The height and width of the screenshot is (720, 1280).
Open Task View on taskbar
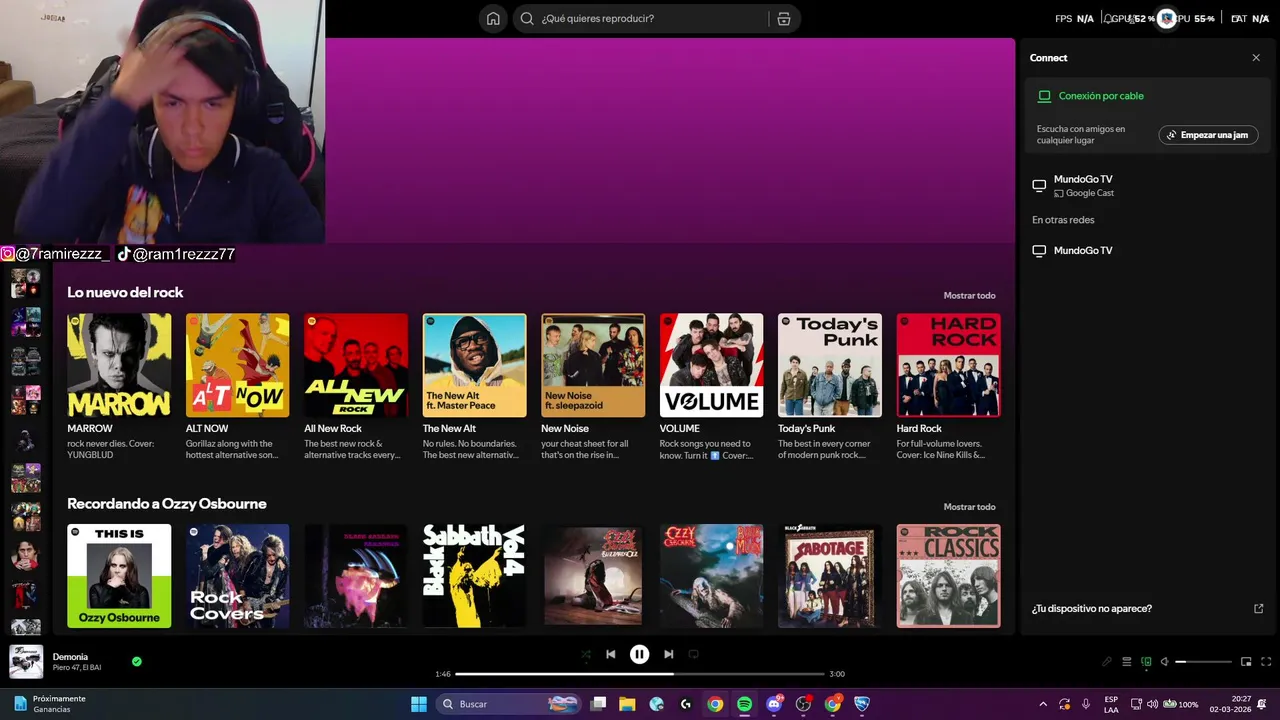tap(598, 704)
